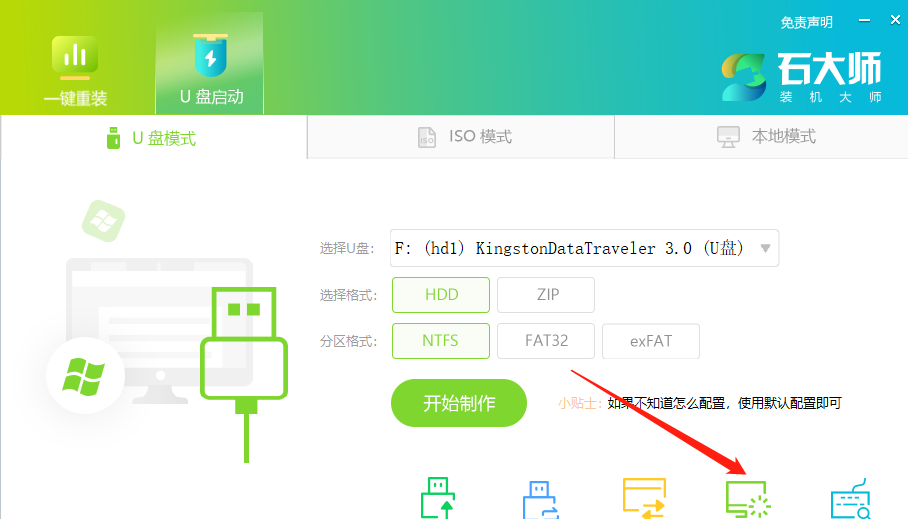This screenshot has width=908, height=519.
Task: Click the monitor icon beside 本地模式
Action: pyautogui.click(x=728, y=137)
